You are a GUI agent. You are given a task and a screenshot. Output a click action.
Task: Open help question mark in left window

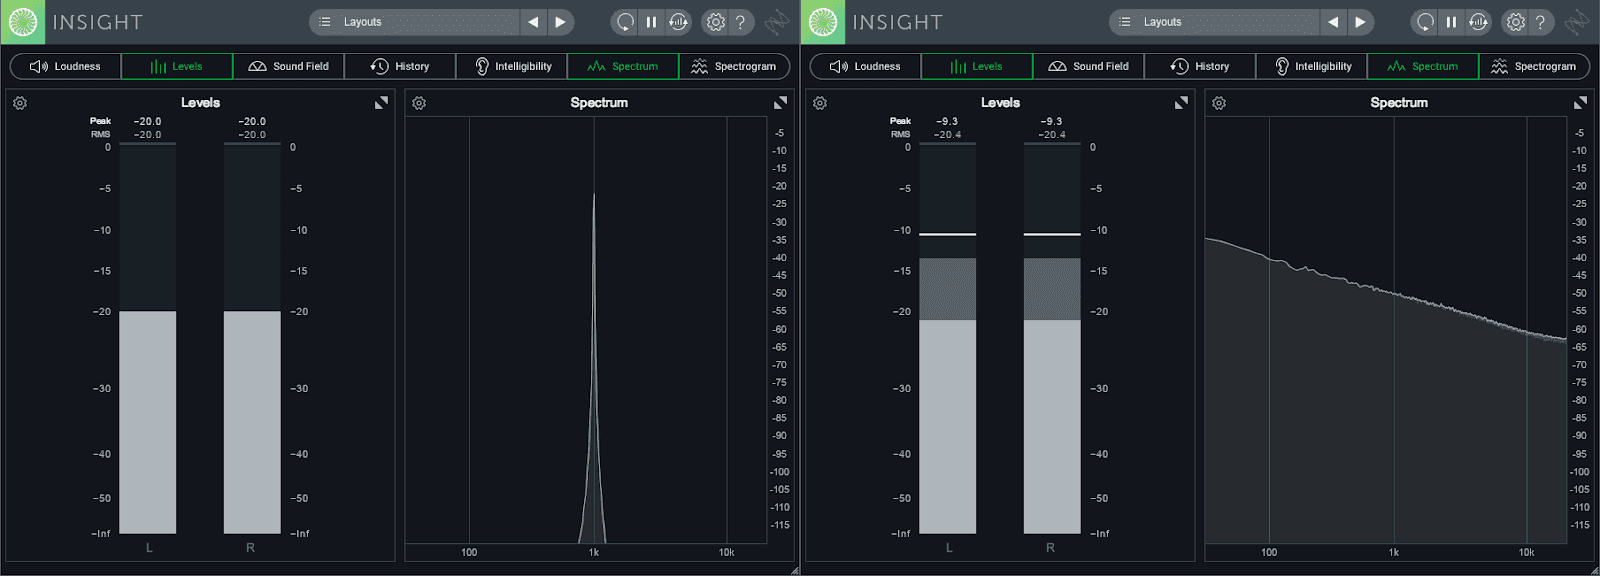(740, 22)
